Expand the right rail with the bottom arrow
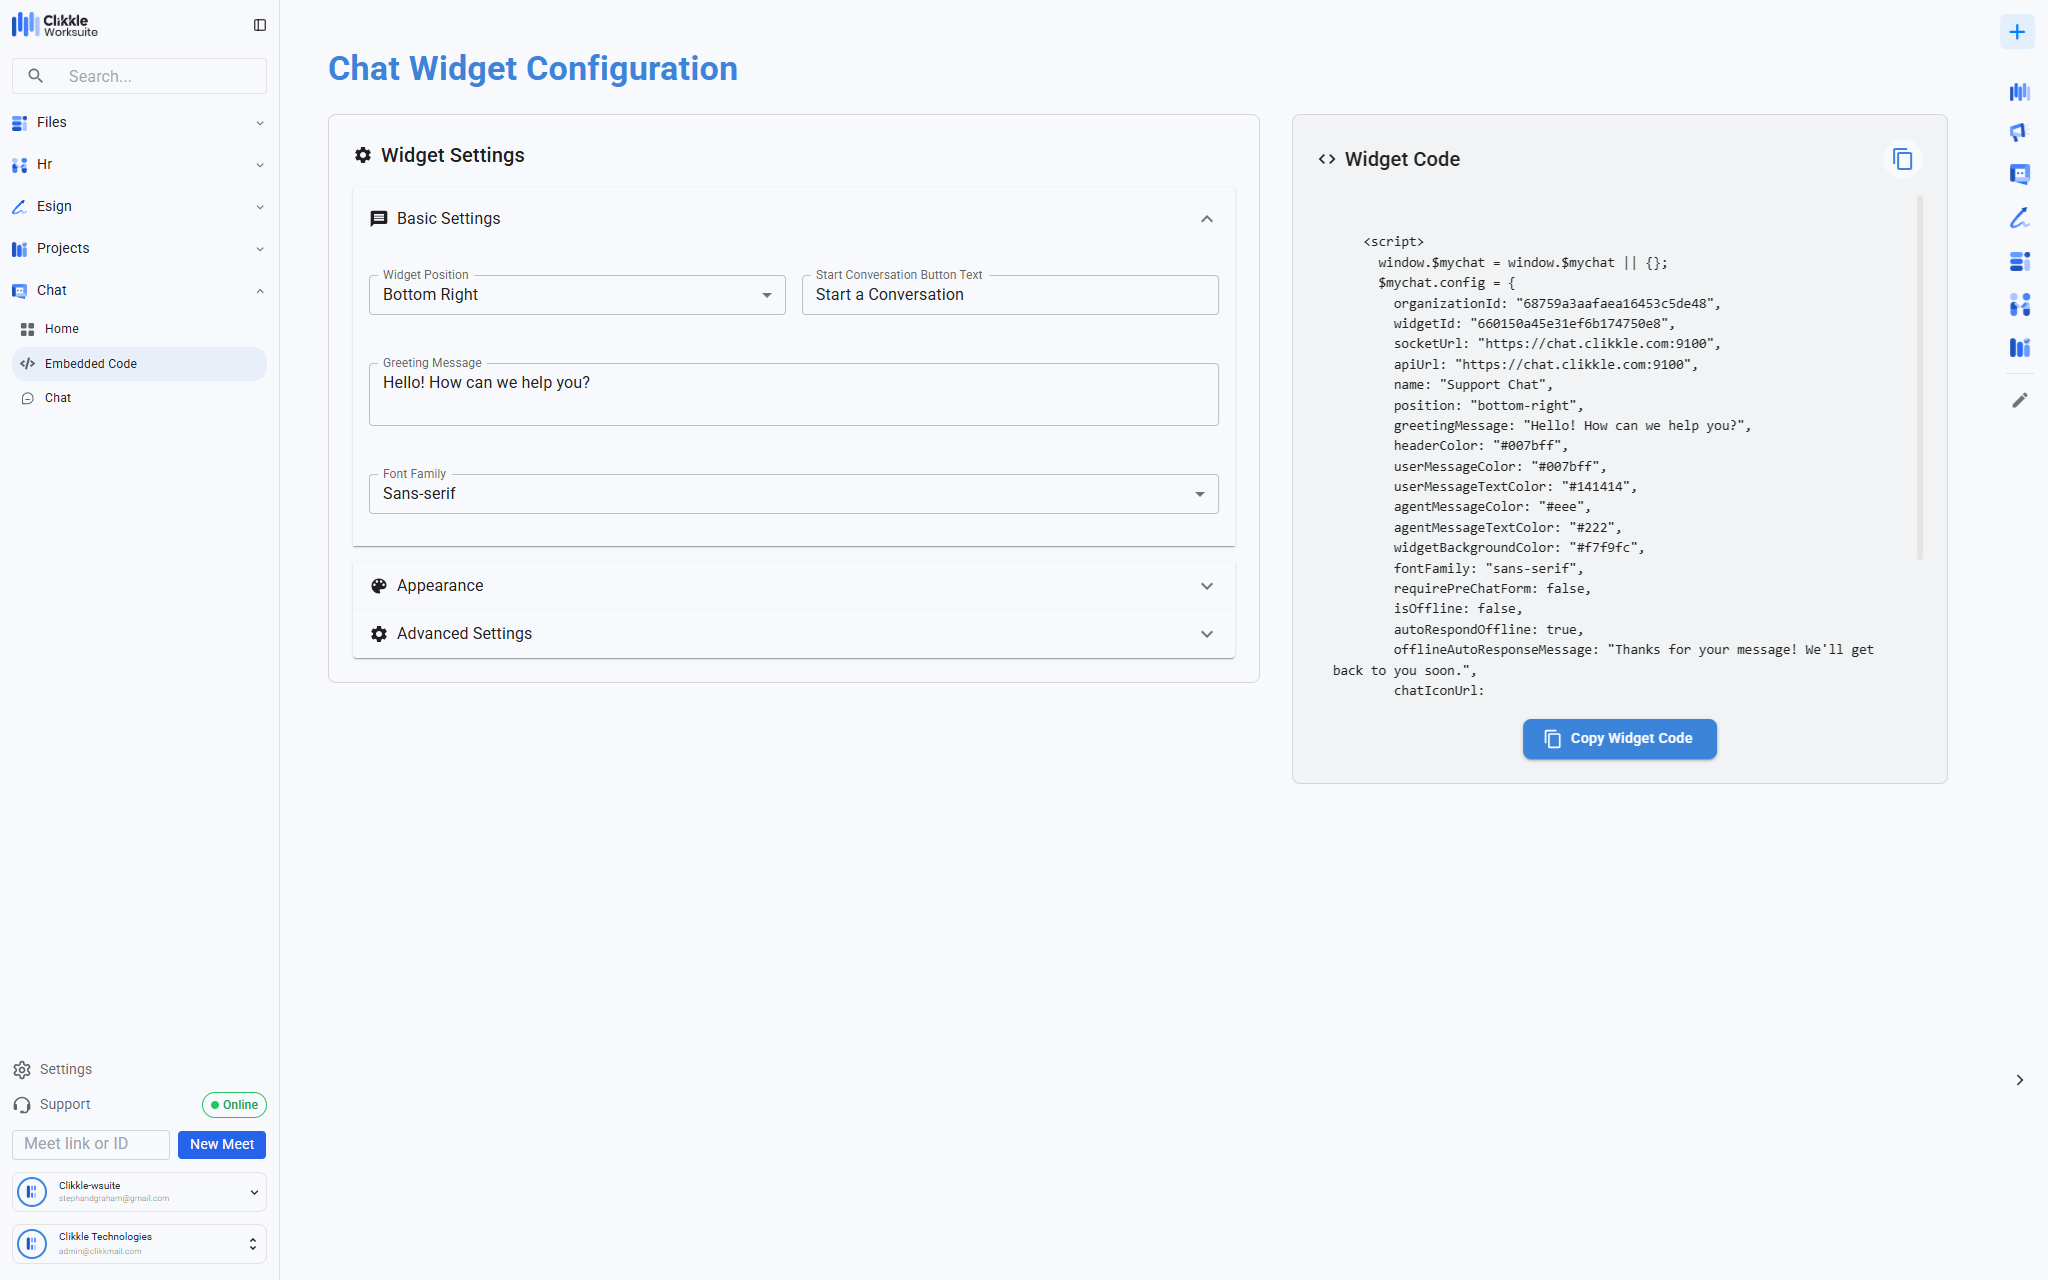This screenshot has width=2048, height=1280. click(2019, 1080)
